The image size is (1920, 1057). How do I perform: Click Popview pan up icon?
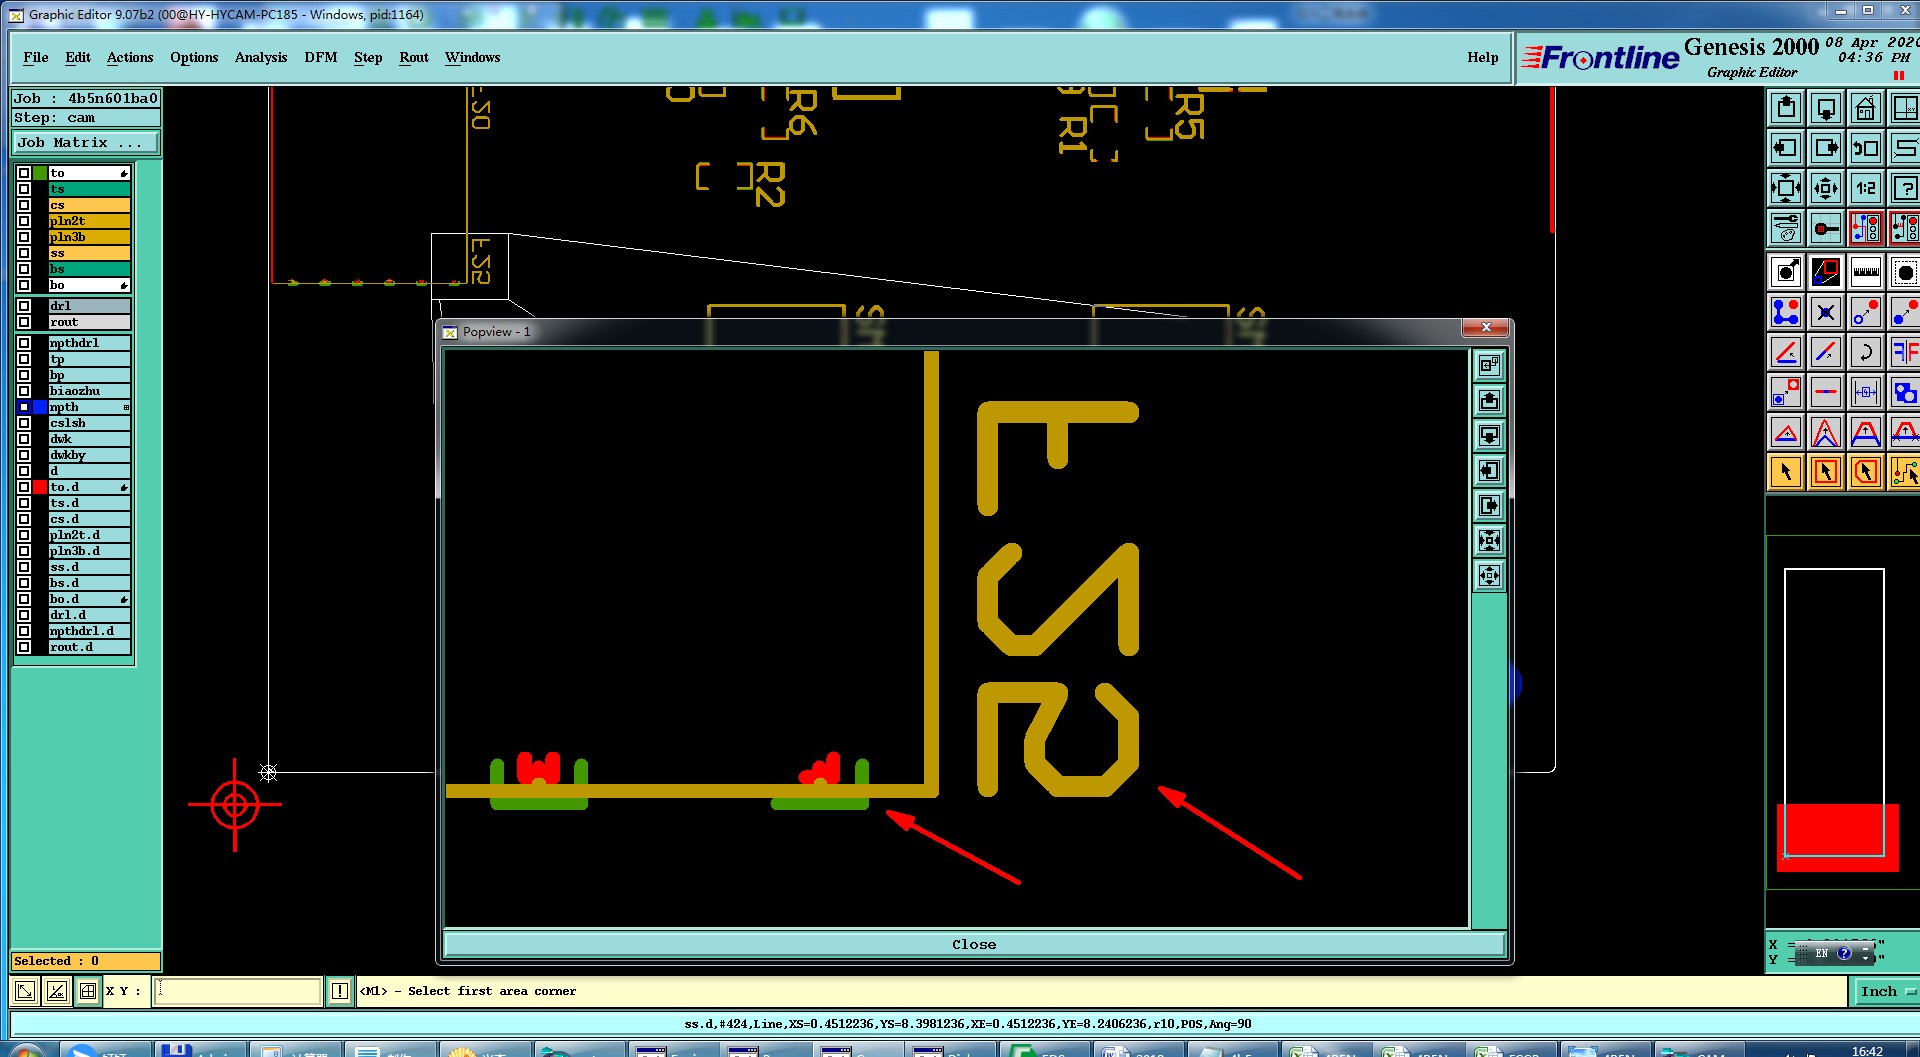(1490, 401)
